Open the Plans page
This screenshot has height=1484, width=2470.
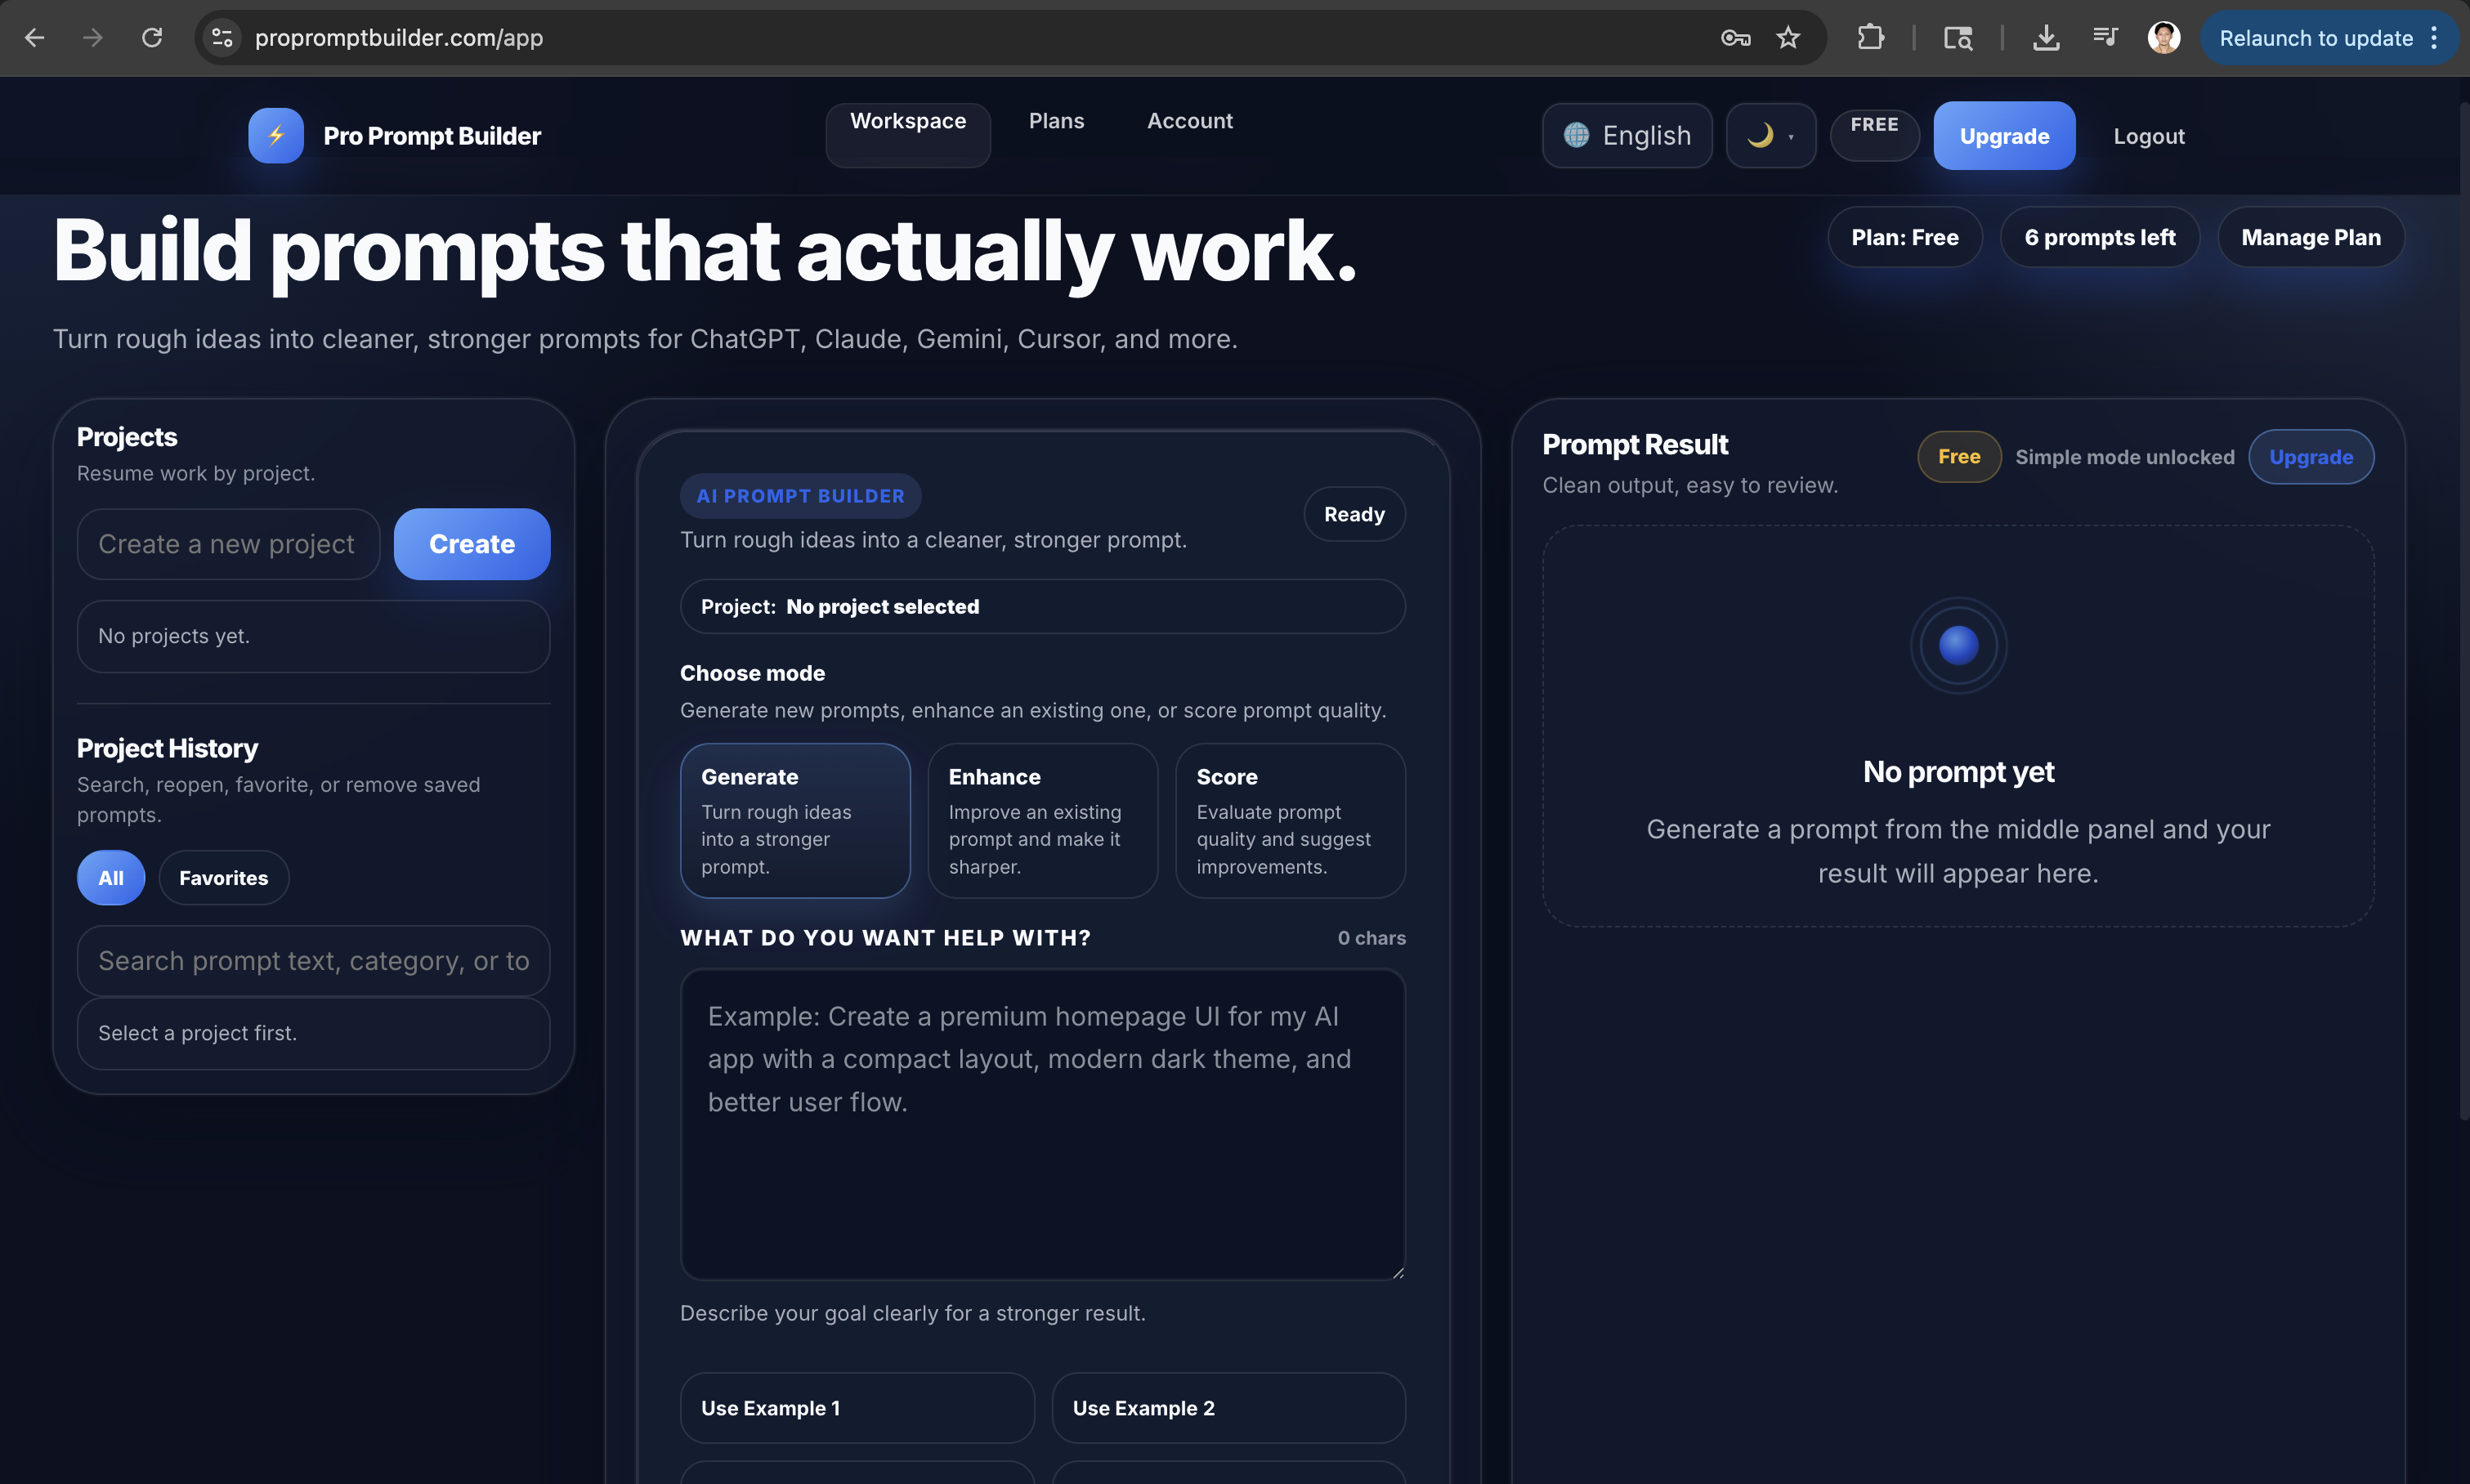(x=1056, y=121)
